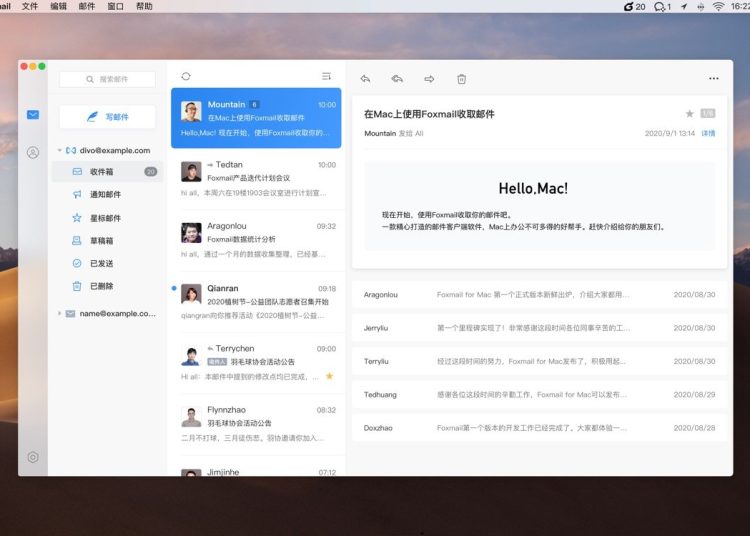Select the 星标邮件 starred folder
750x536 pixels.
point(105,217)
